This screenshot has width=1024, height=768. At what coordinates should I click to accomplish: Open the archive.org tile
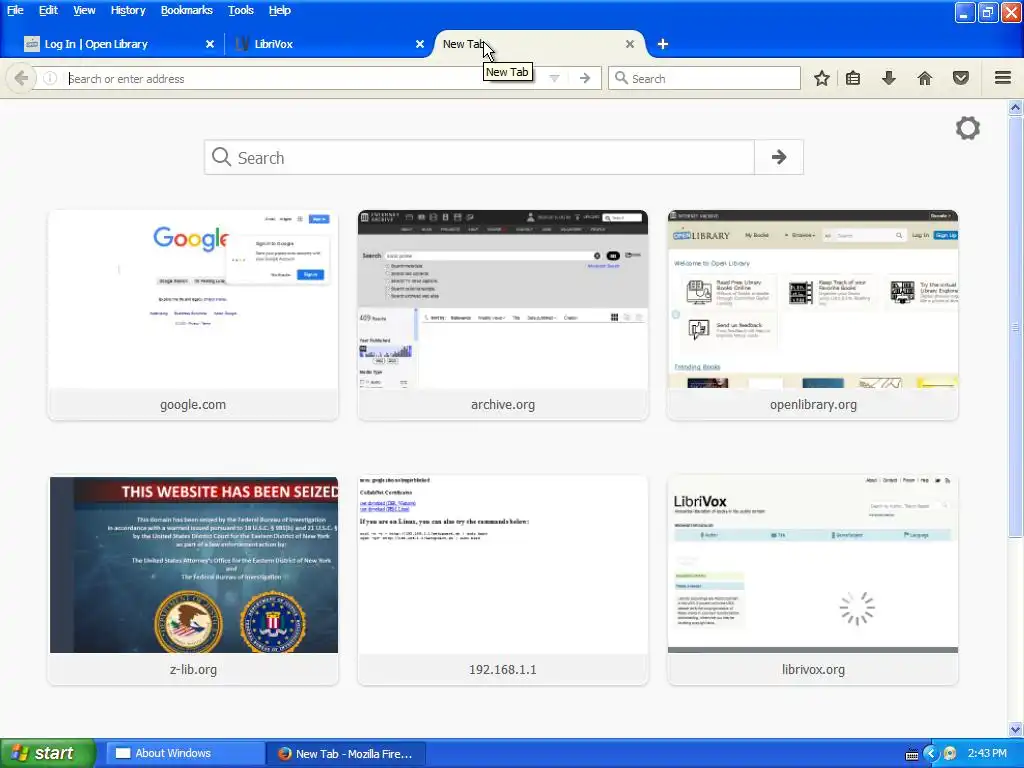coord(503,315)
